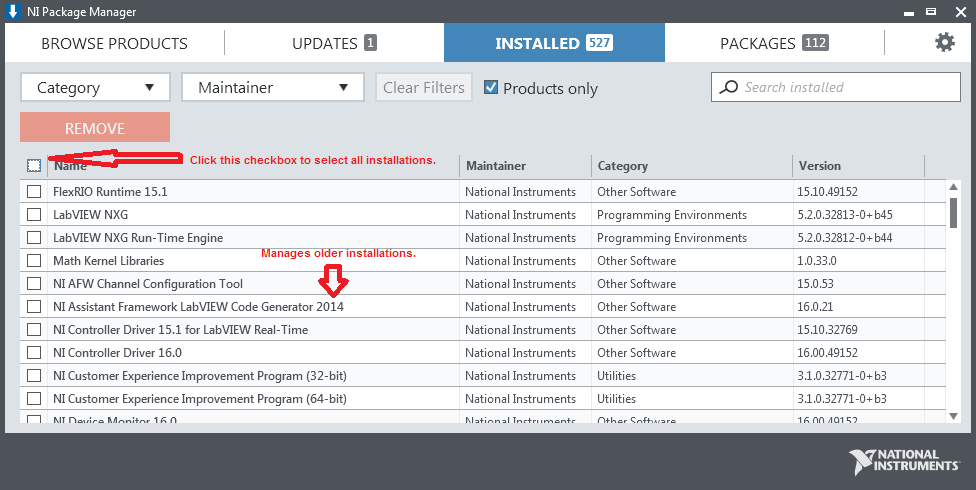Click version 16.0.21 cell
This screenshot has height=490, width=976.
pos(815,307)
